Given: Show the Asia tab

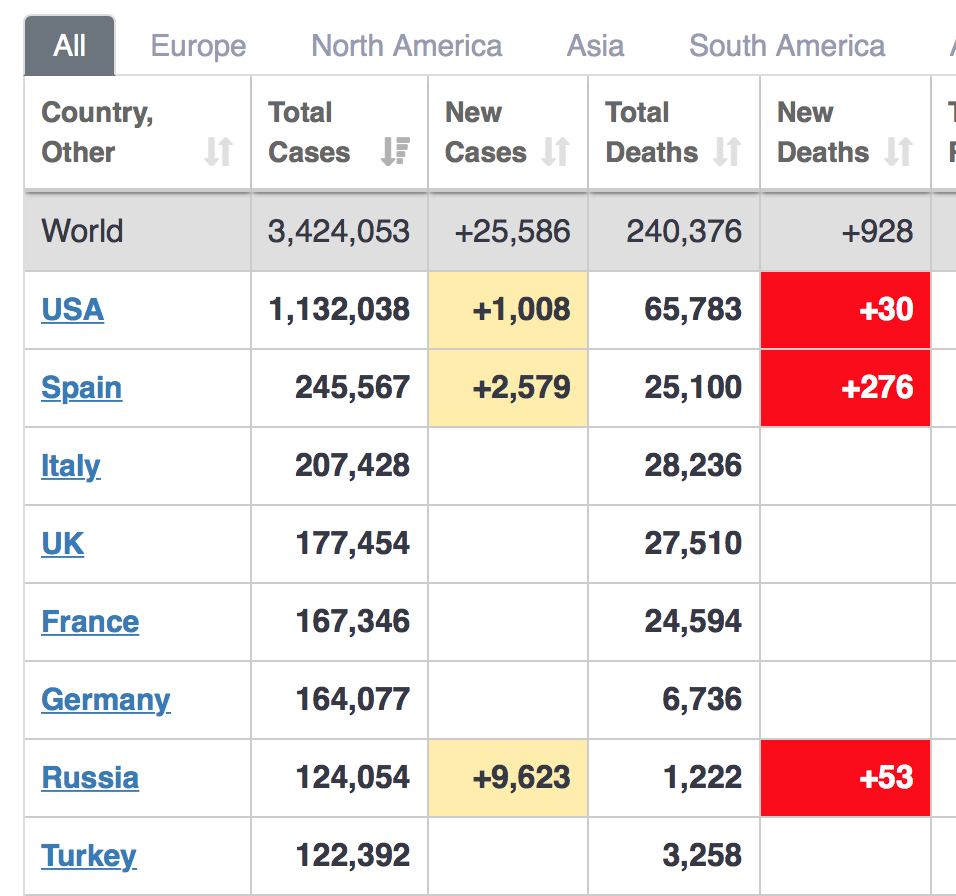Looking at the screenshot, I should click(x=595, y=46).
